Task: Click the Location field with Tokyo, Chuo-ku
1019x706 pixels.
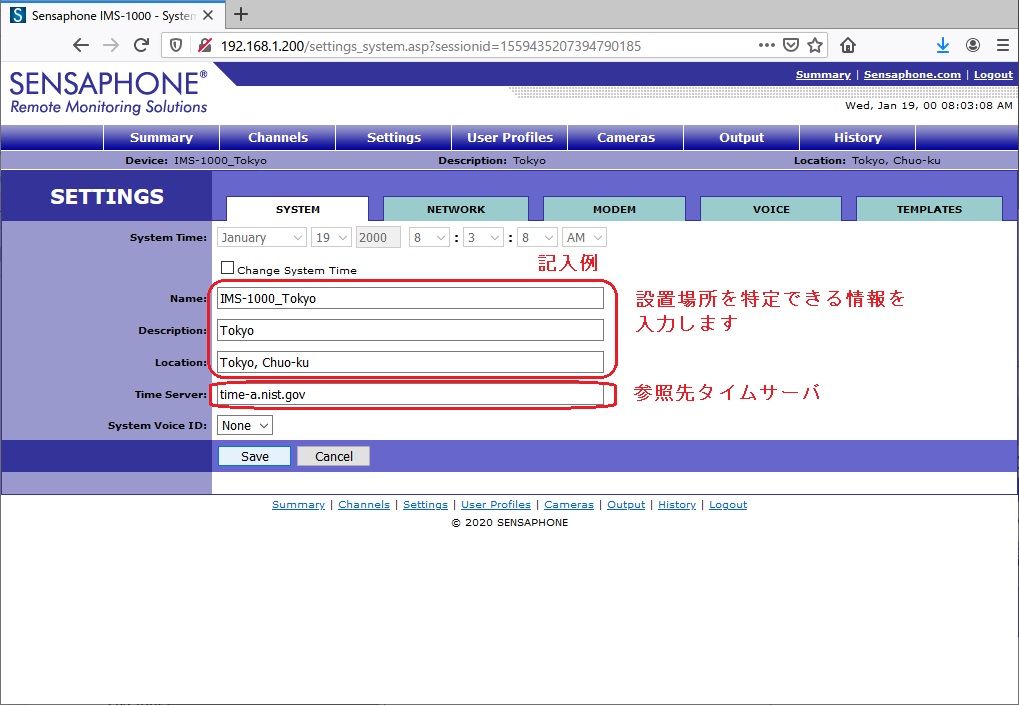Action: click(x=410, y=362)
